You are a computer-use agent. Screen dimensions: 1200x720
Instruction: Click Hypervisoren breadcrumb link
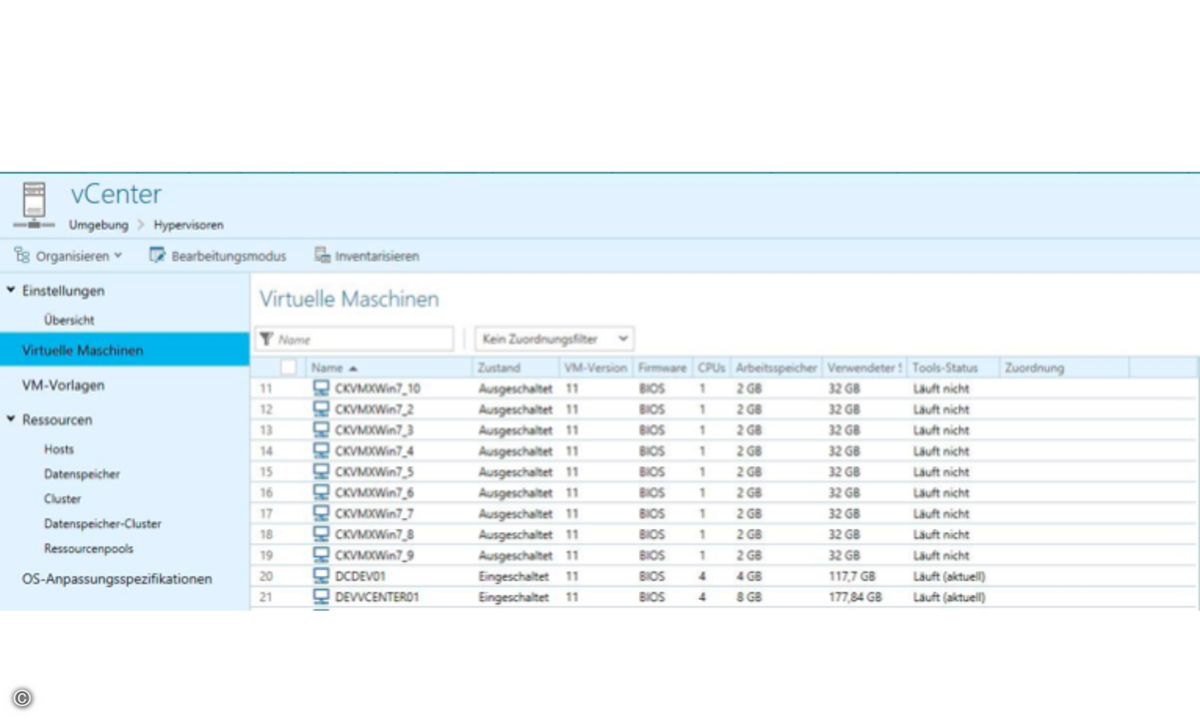tap(189, 225)
